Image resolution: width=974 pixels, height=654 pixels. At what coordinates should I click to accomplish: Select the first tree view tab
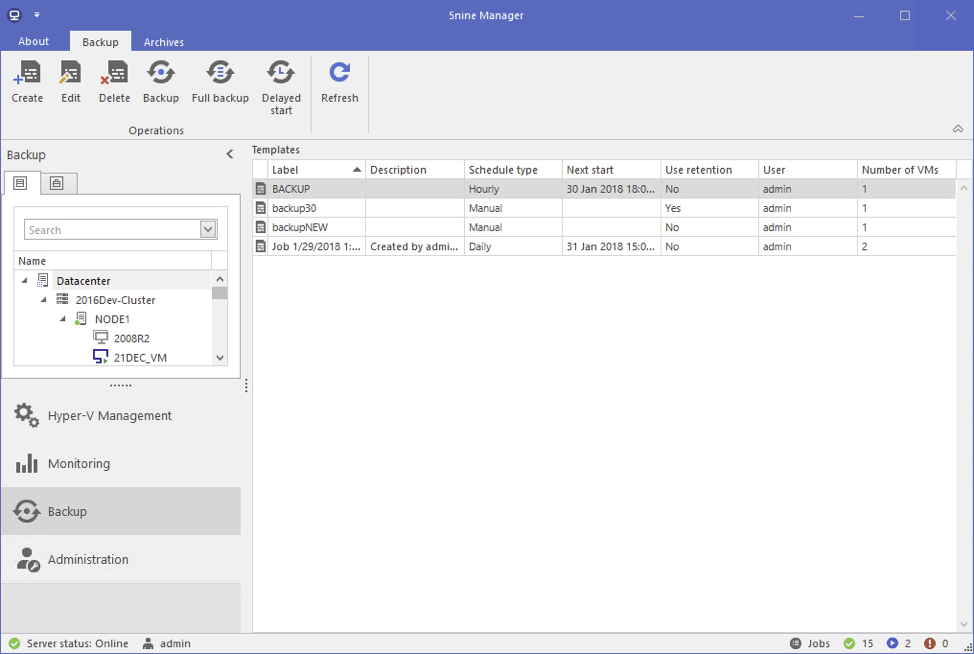point(21,183)
